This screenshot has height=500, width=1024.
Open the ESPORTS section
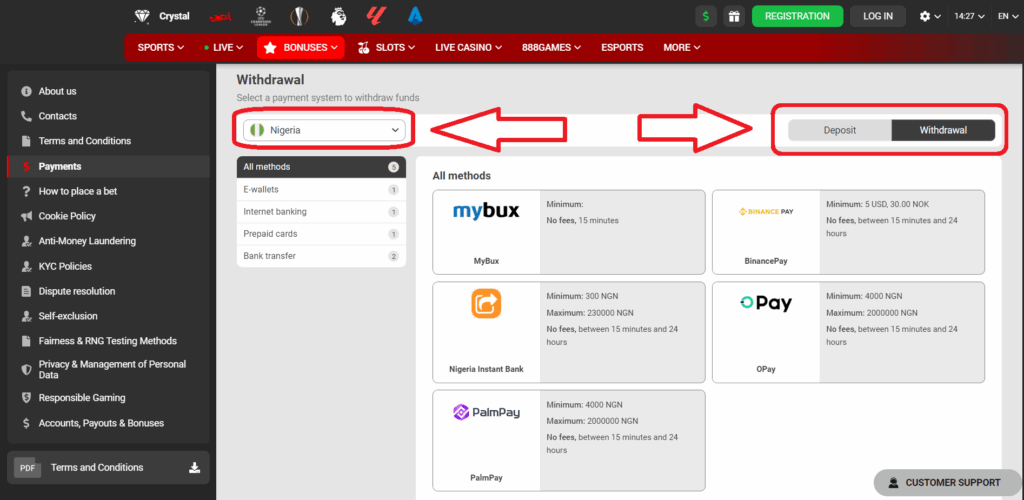tap(622, 48)
